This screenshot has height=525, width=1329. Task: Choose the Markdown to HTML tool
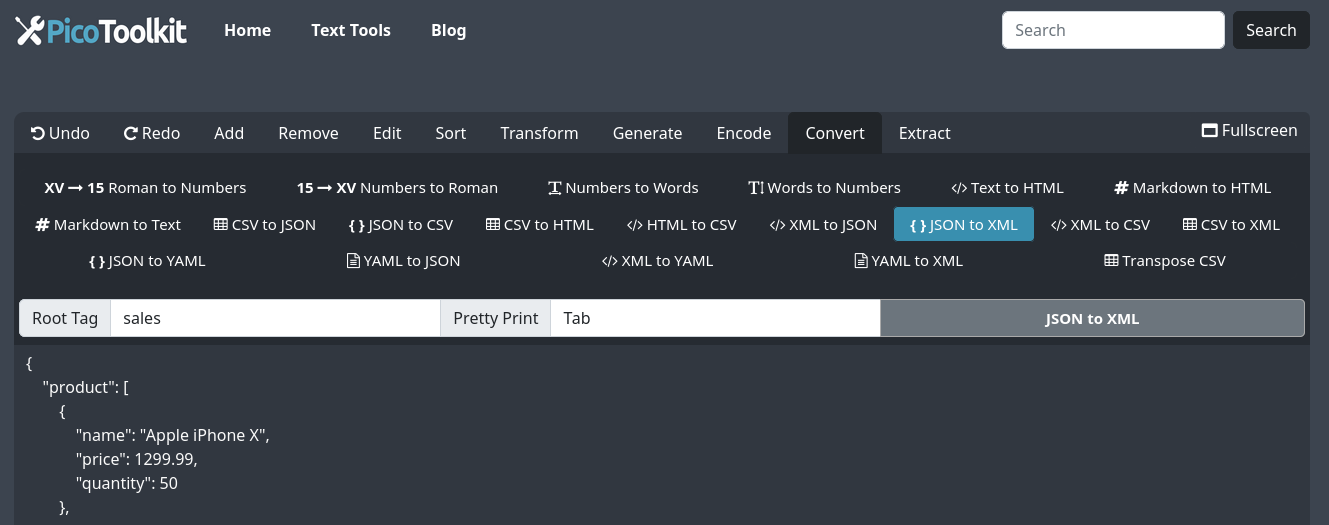(x=1192, y=188)
